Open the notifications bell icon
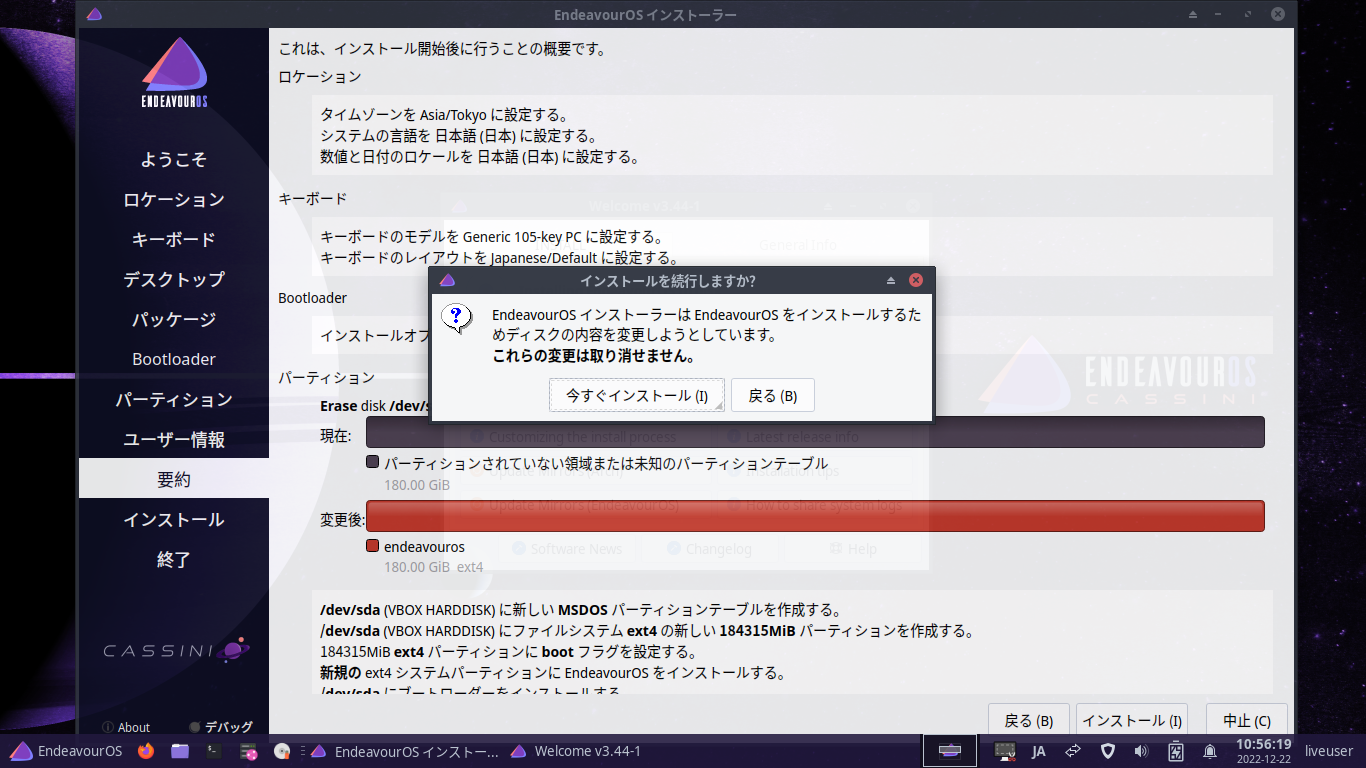Screen dimensions: 1366x768 tap(1210, 751)
